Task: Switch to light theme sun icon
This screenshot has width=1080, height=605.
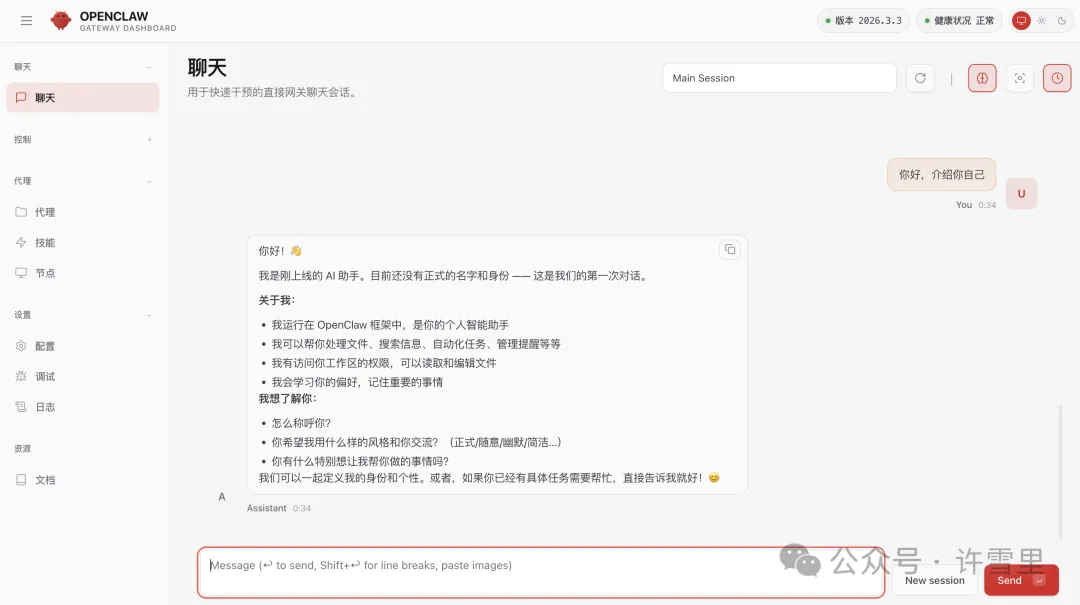Action: pos(1042,20)
